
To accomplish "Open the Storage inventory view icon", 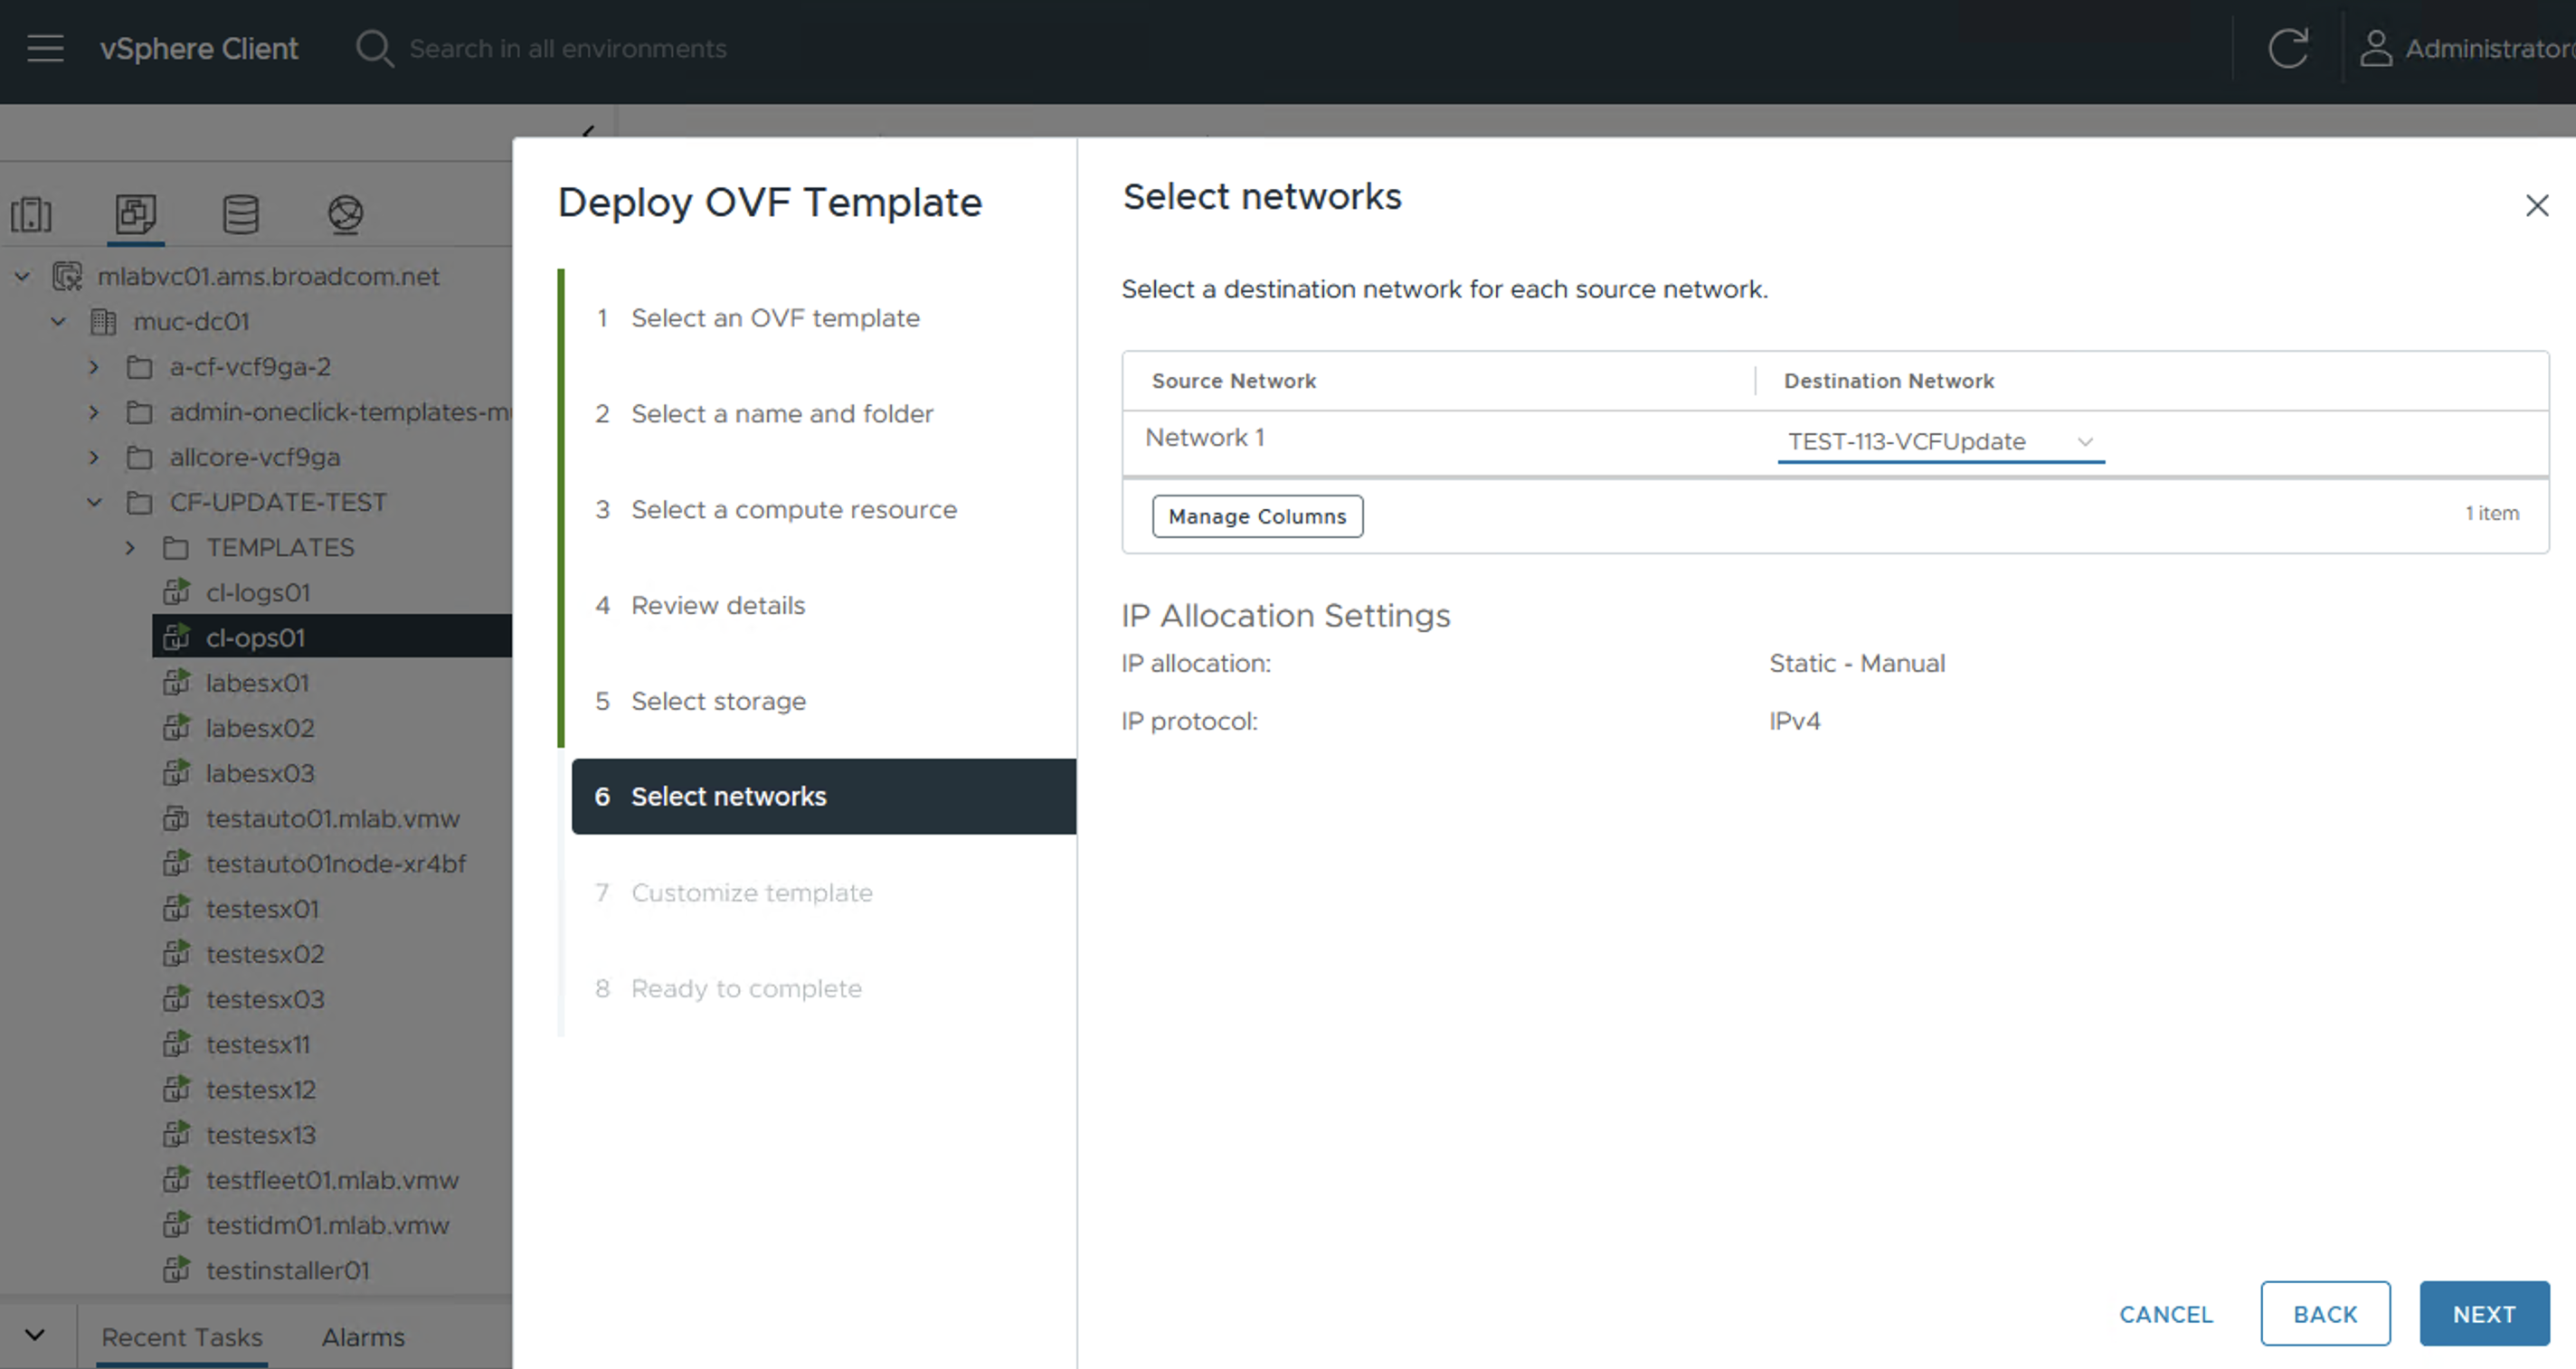I will (240, 214).
